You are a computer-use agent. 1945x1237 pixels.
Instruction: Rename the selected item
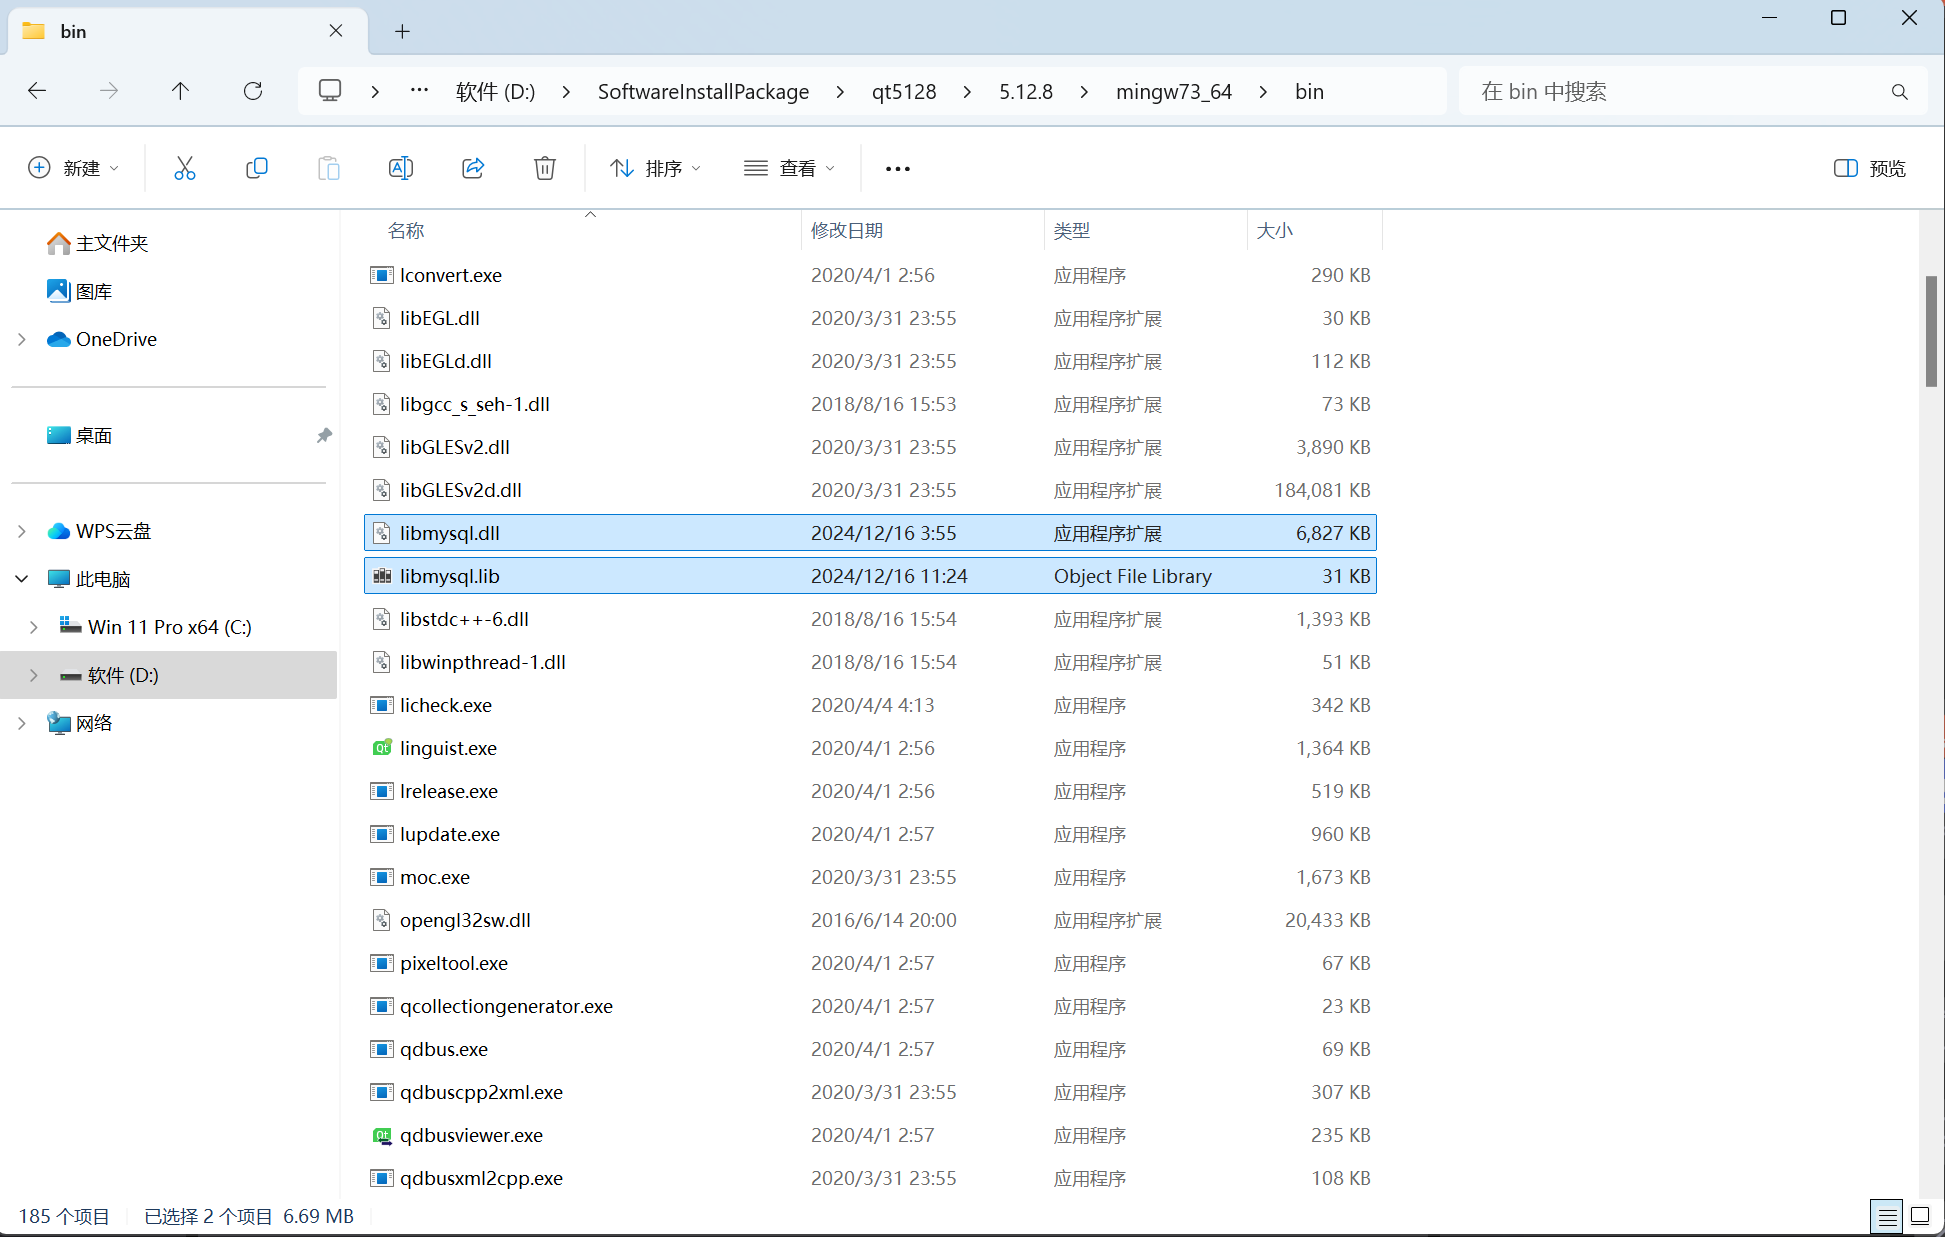click(400, 167)
